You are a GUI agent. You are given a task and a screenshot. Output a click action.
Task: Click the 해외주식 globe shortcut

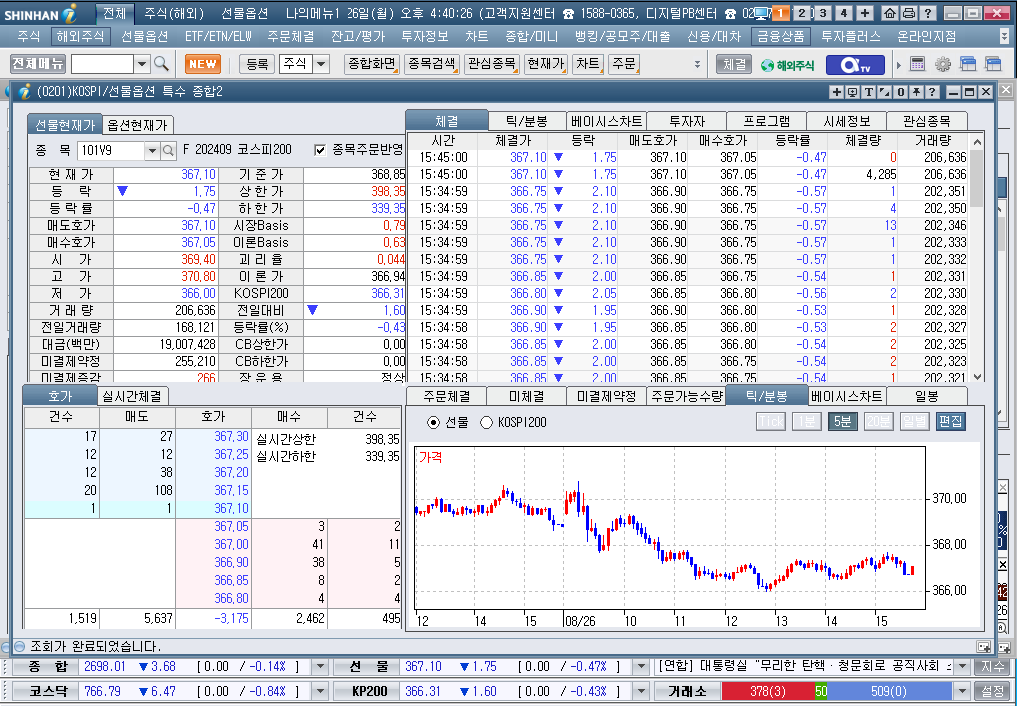point(787,64)
